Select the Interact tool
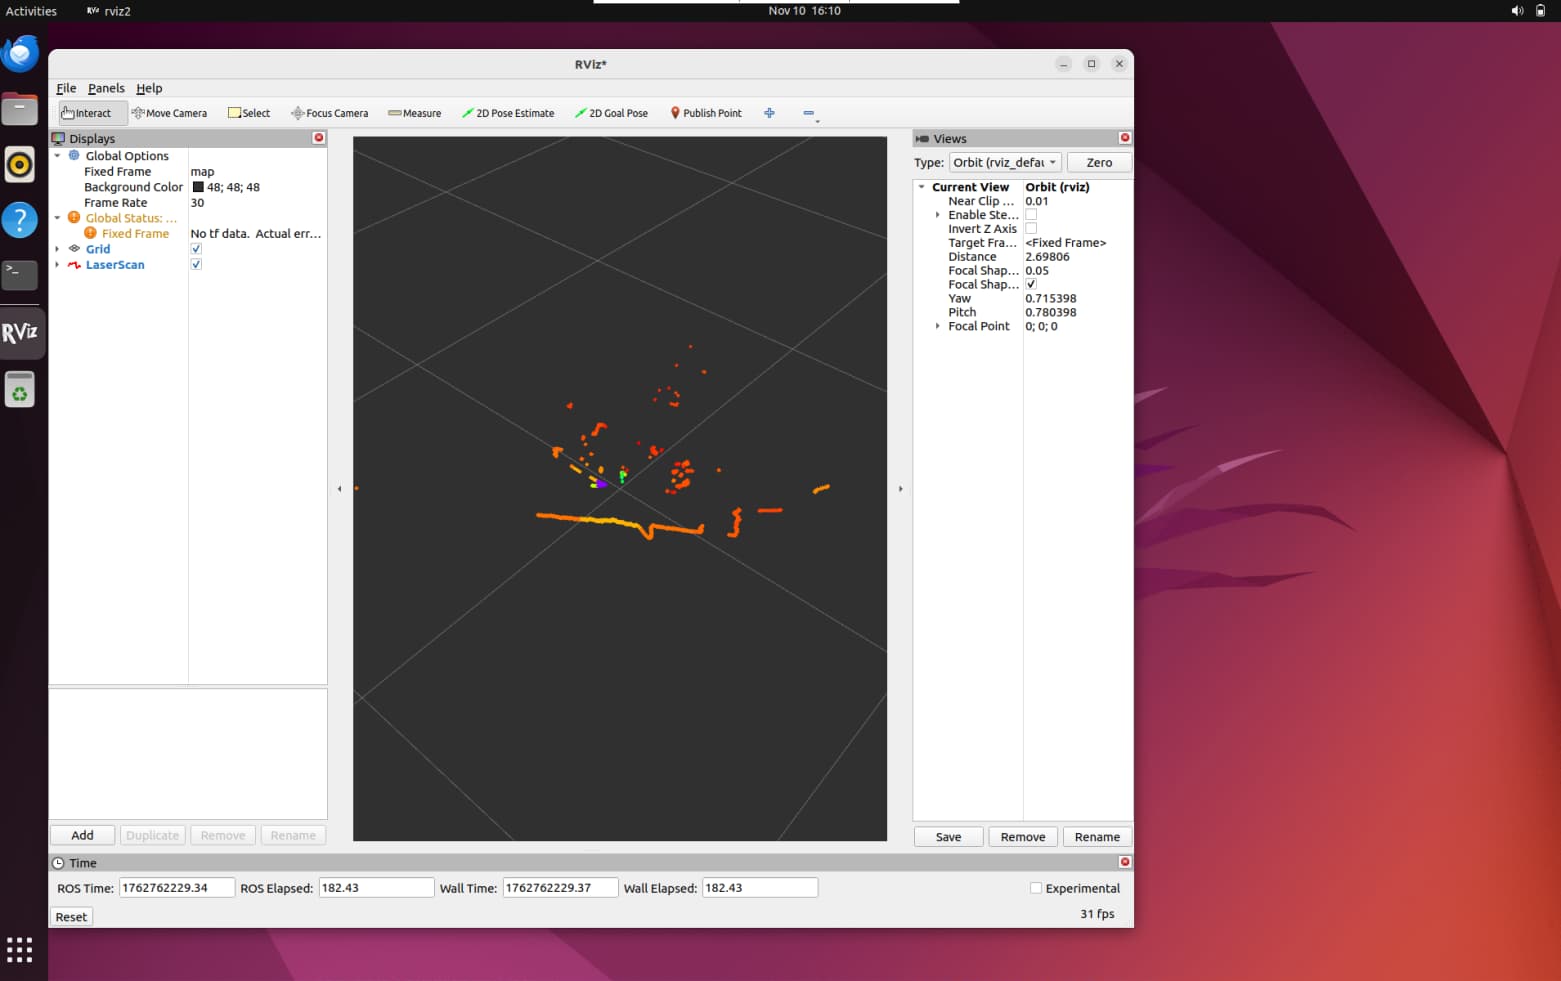Image resolution: width=1561 pixels, height=981 pixels. pyautogui.click(x=92, y=113)
